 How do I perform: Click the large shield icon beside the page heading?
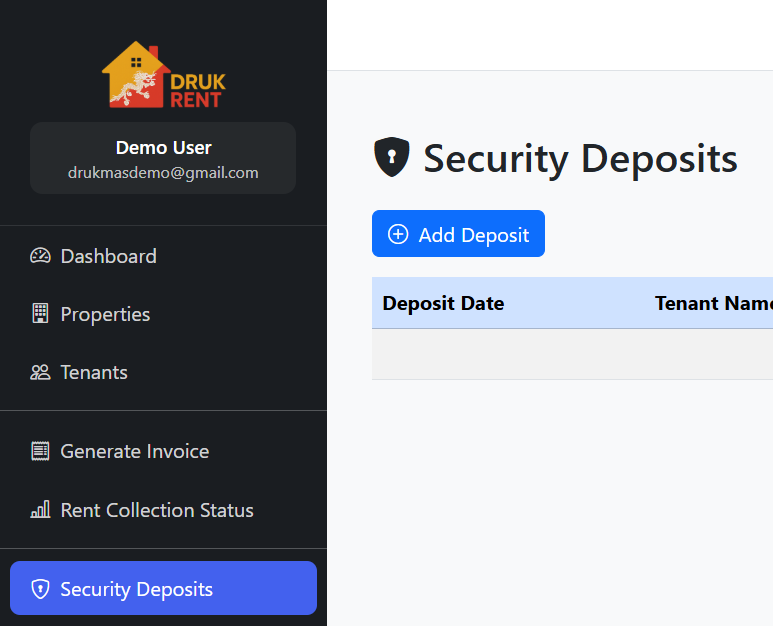pyautogui.click(x=391, y=158)
